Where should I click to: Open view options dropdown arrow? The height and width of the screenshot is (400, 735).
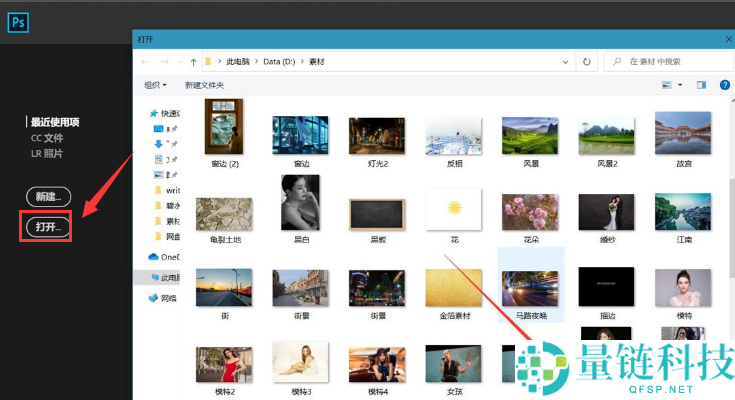click(680, 85)
